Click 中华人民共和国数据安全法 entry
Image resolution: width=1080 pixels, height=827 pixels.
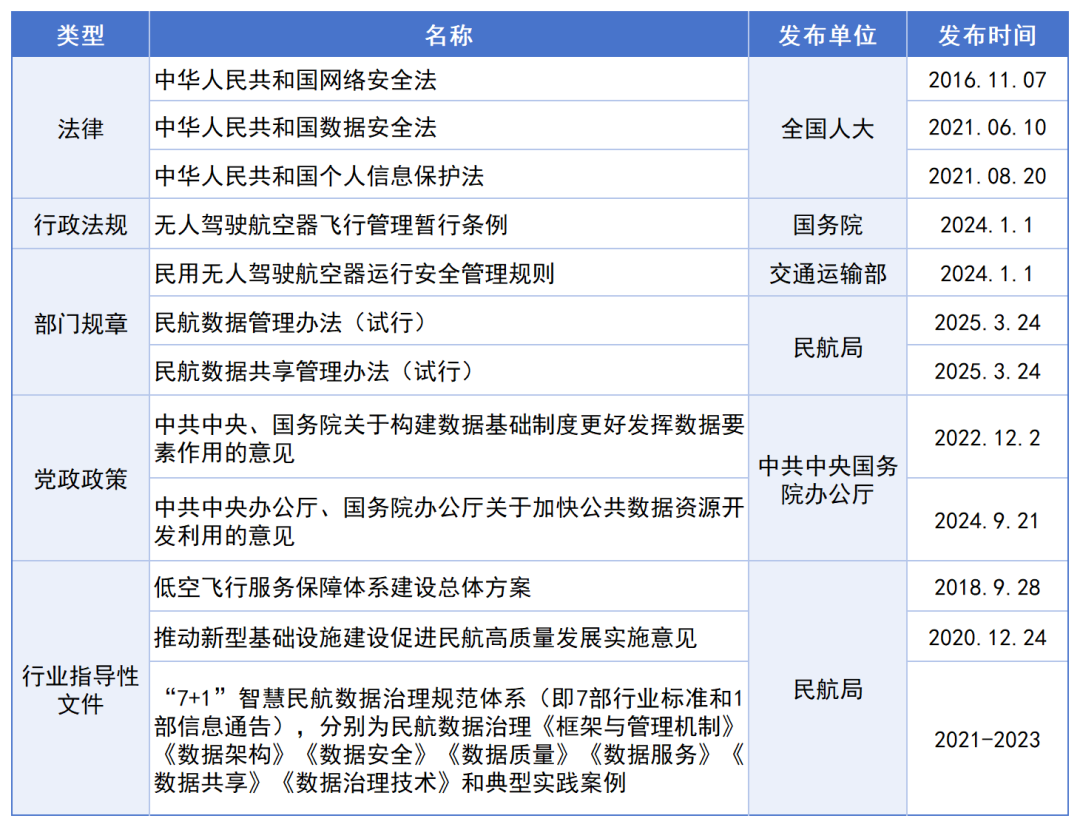tap(296, 128)
